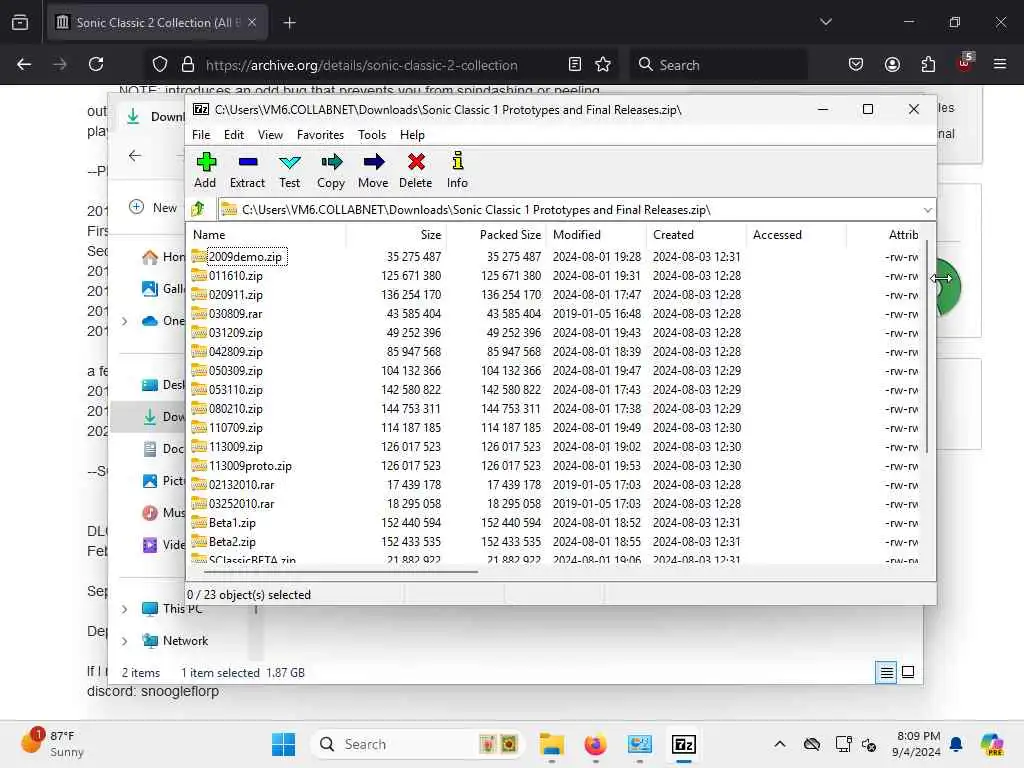This screenshot has height=768, width=1024.
Task: Expand Network in File Explorer tree
Action: point(125,641)
